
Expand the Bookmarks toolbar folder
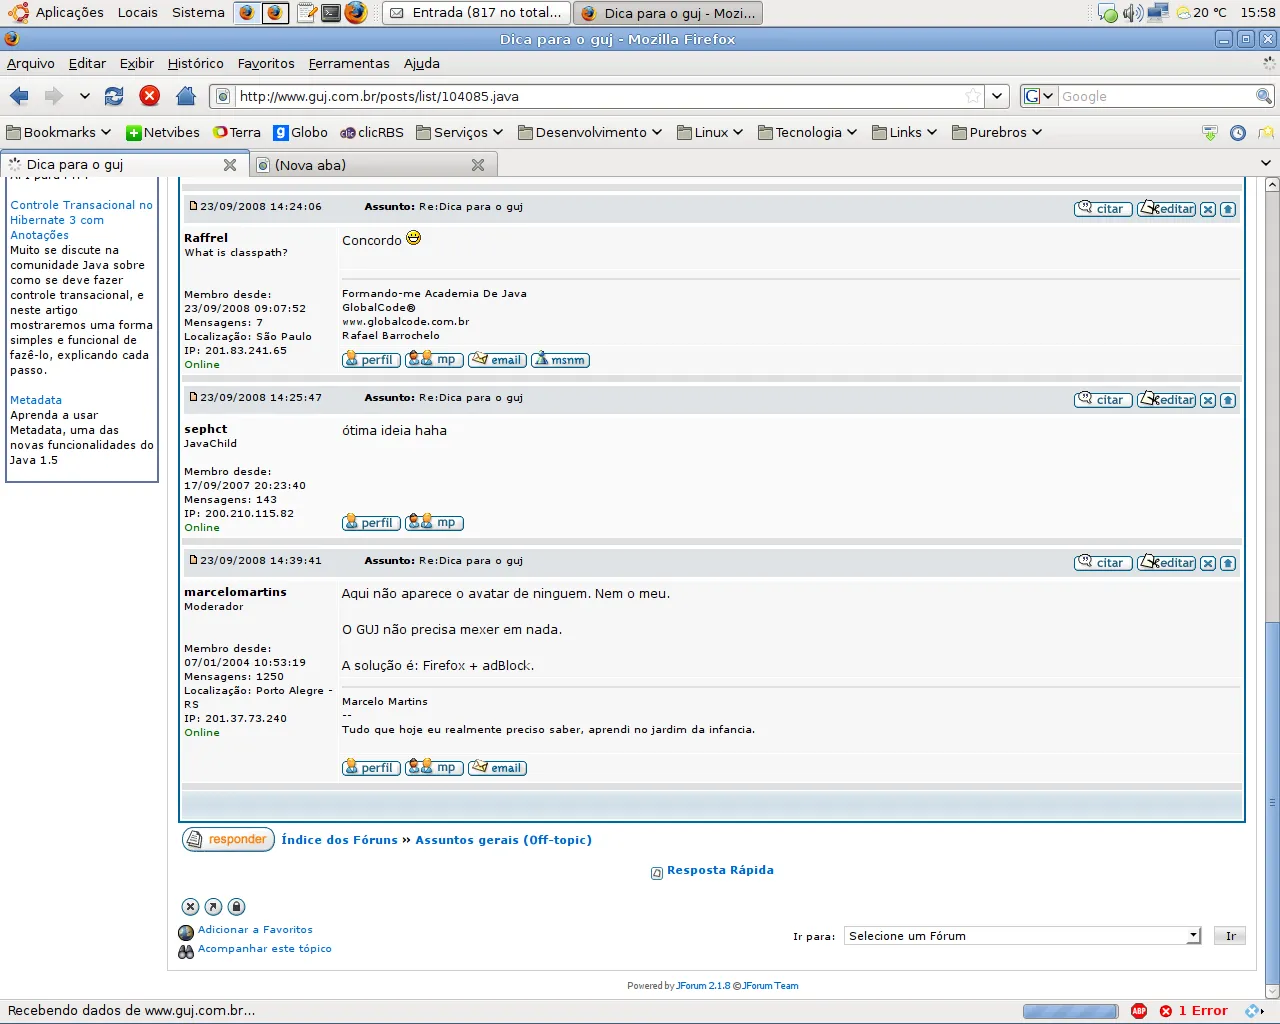point(59,132)
